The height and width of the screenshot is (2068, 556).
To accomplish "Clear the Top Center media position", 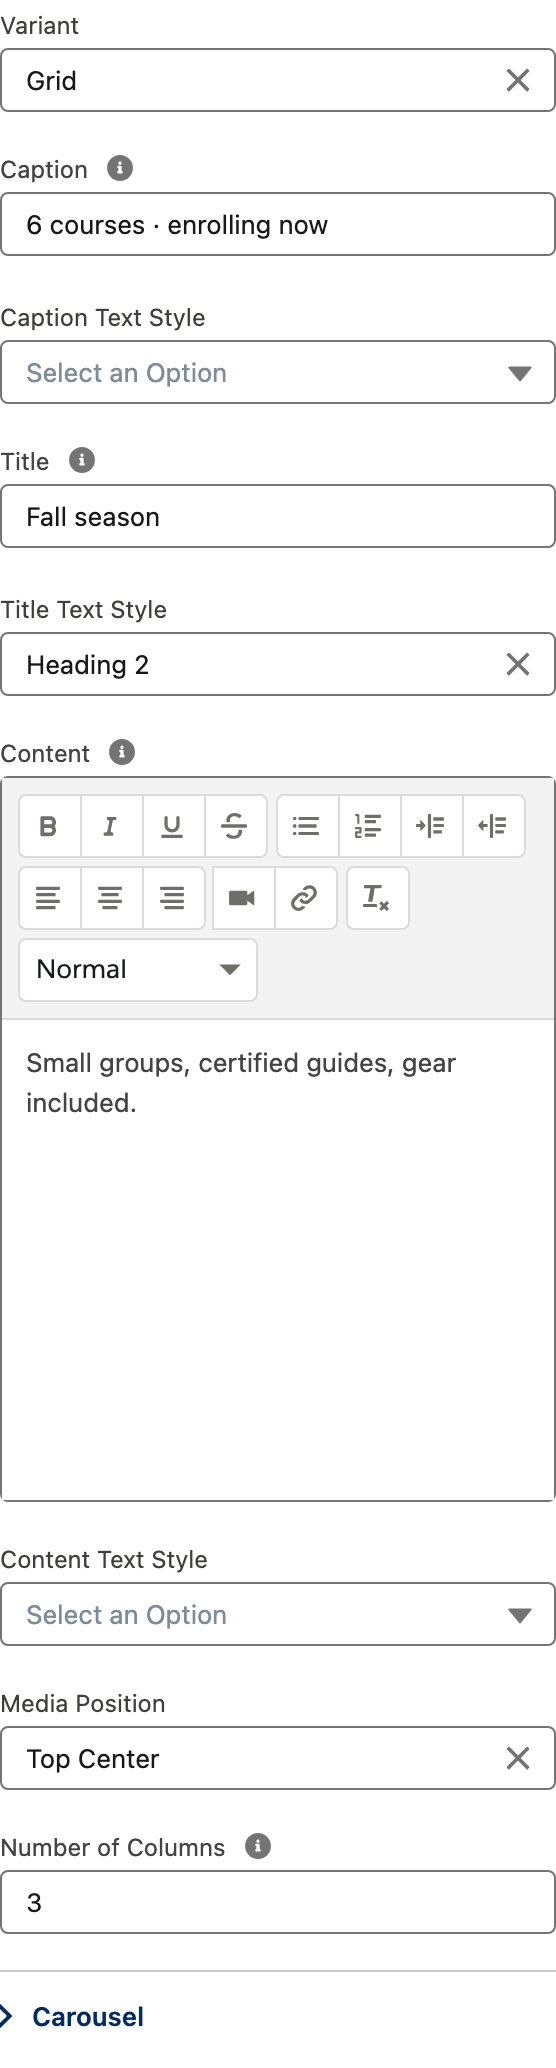I will point(518,1758).
